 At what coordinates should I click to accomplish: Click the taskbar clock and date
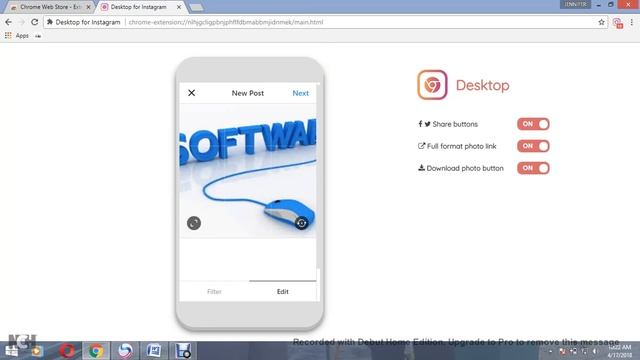(620, 351)
